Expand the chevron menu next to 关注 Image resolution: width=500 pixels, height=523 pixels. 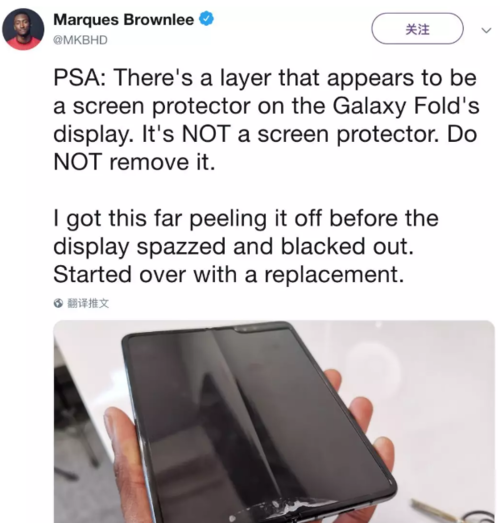[x=486, y=30]
